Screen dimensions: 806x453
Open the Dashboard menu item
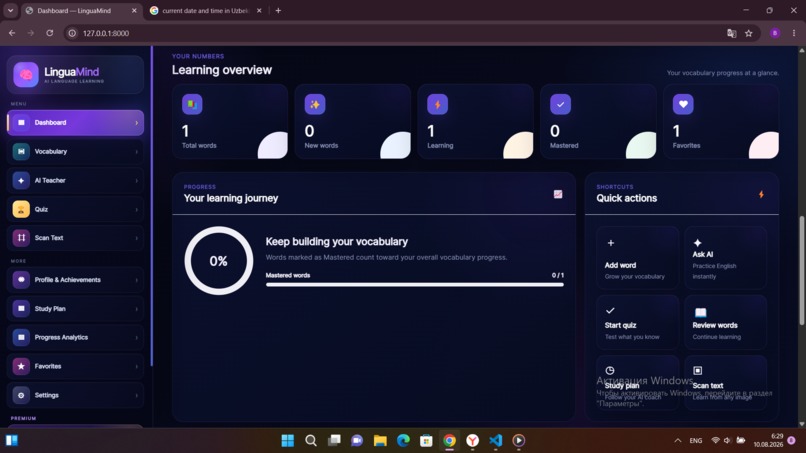click(76, 123)
